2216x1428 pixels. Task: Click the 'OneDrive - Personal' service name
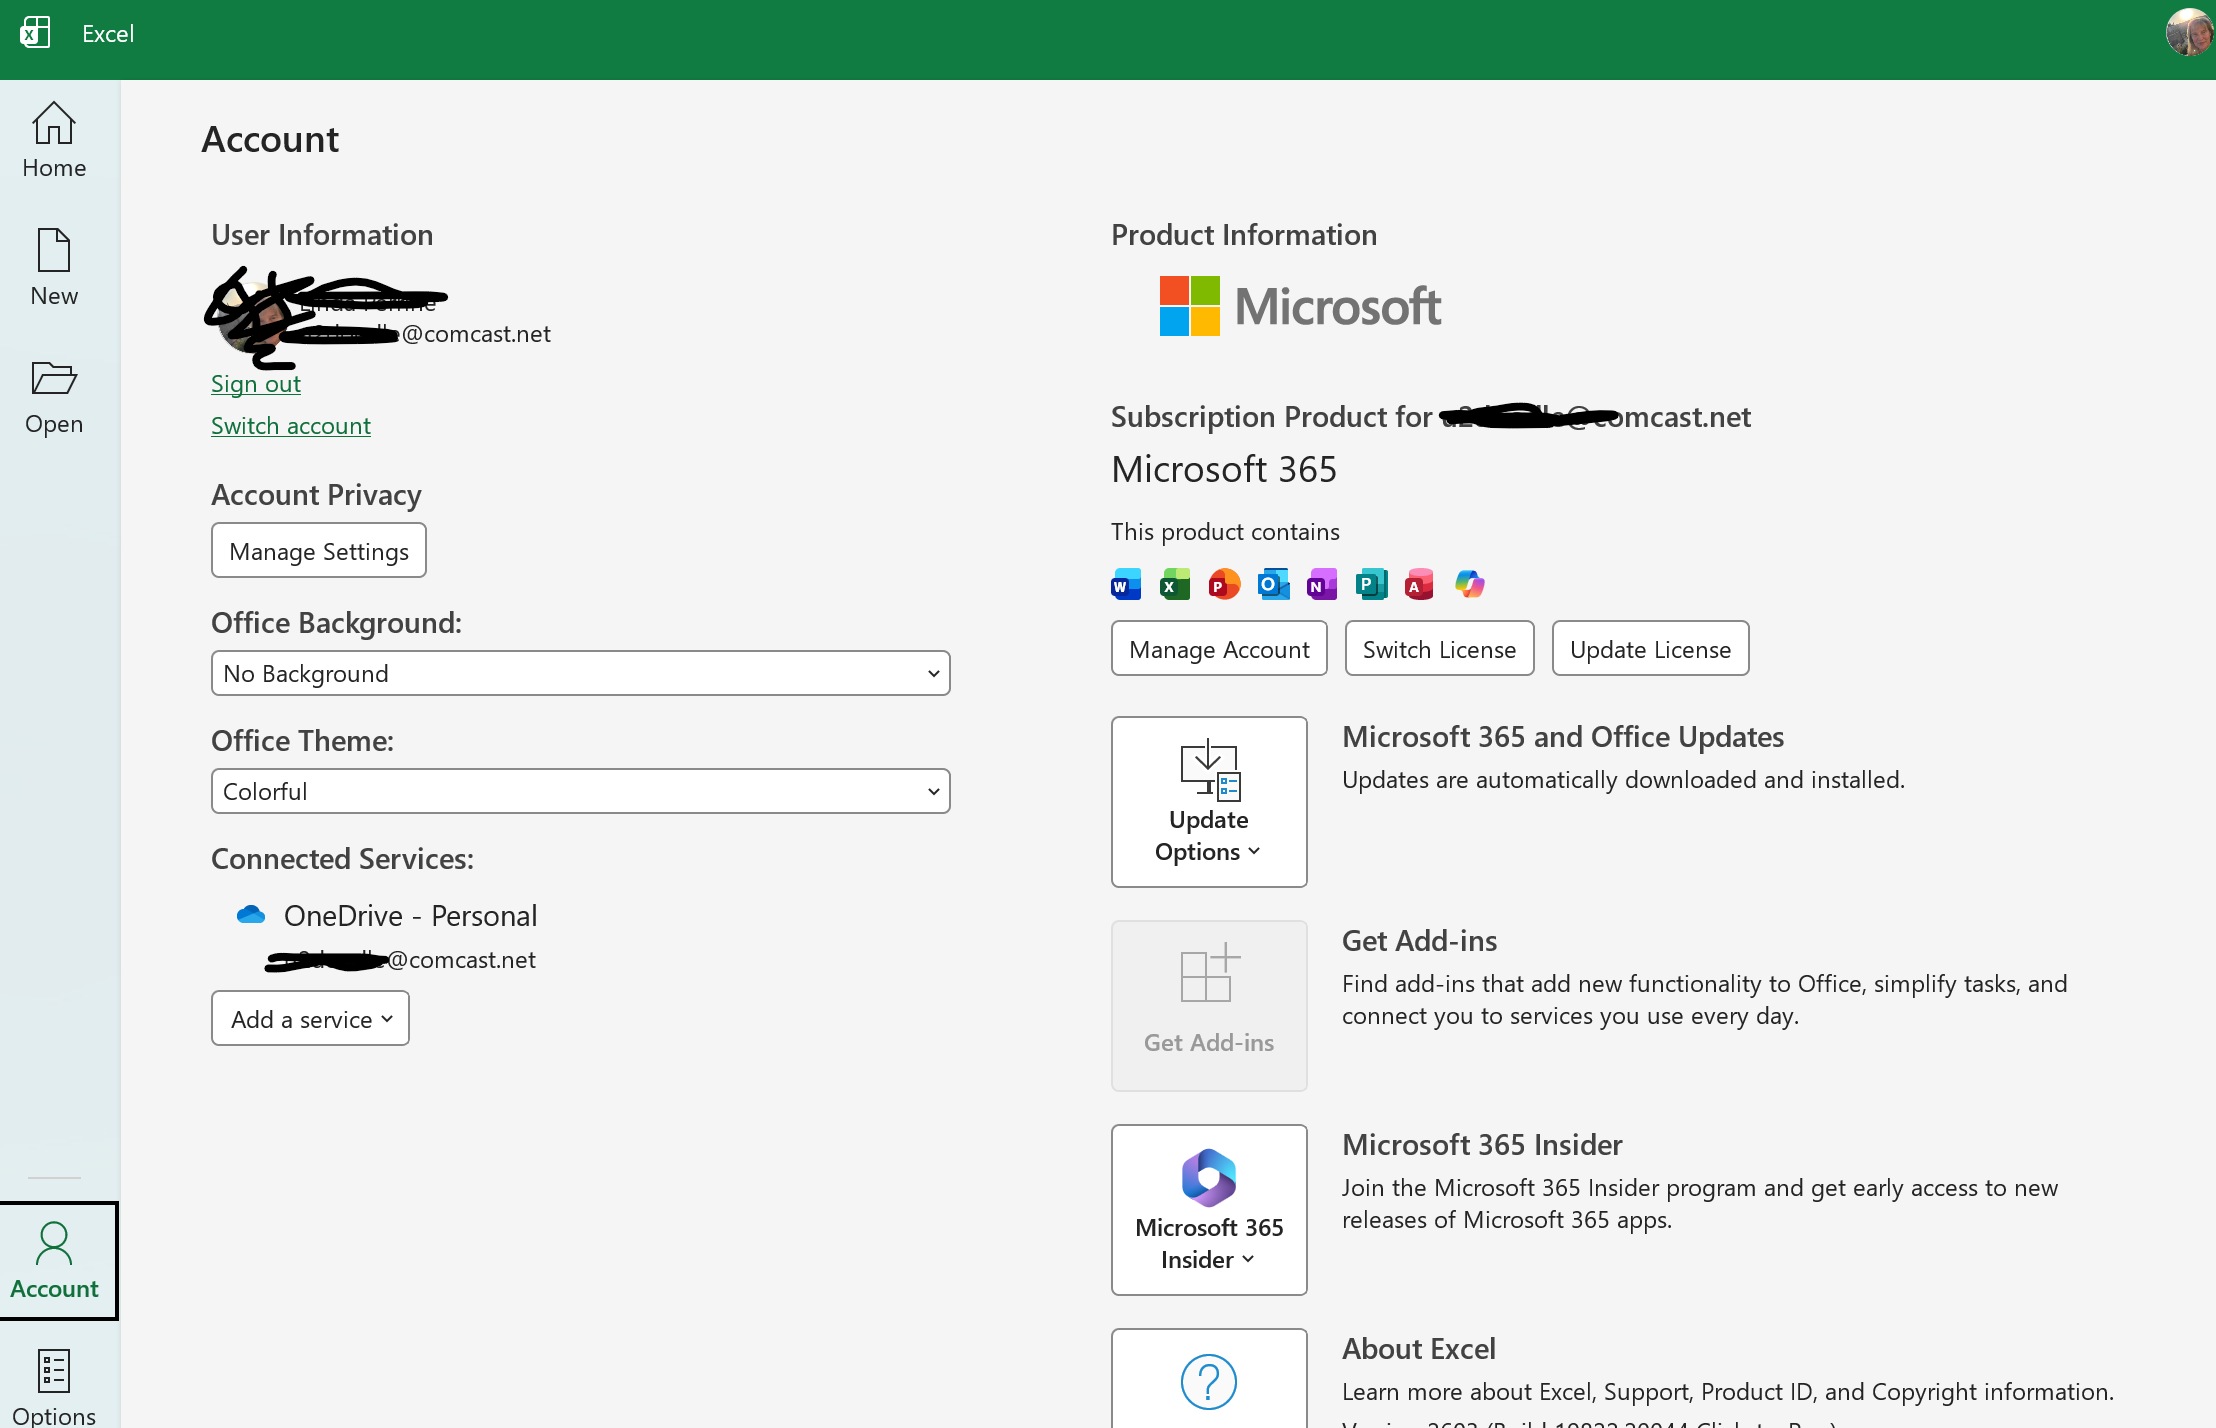tap(411, 916)
